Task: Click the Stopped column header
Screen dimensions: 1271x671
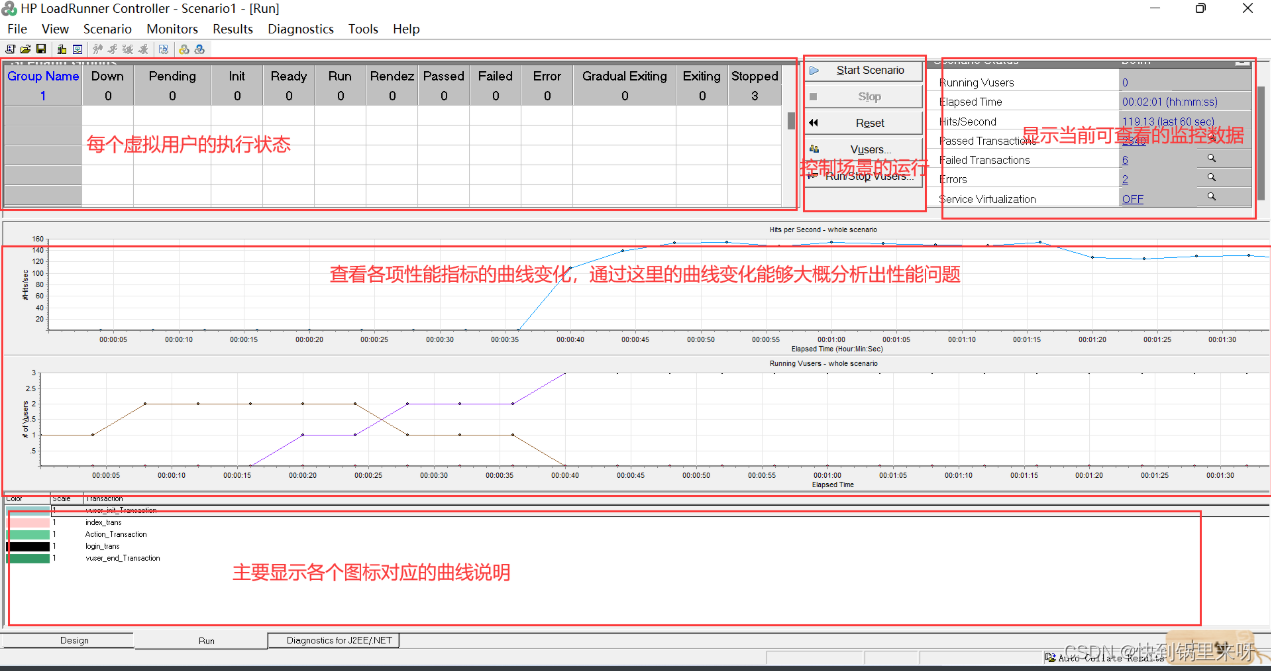Action: pyautogui.click(x=754, y=76)
